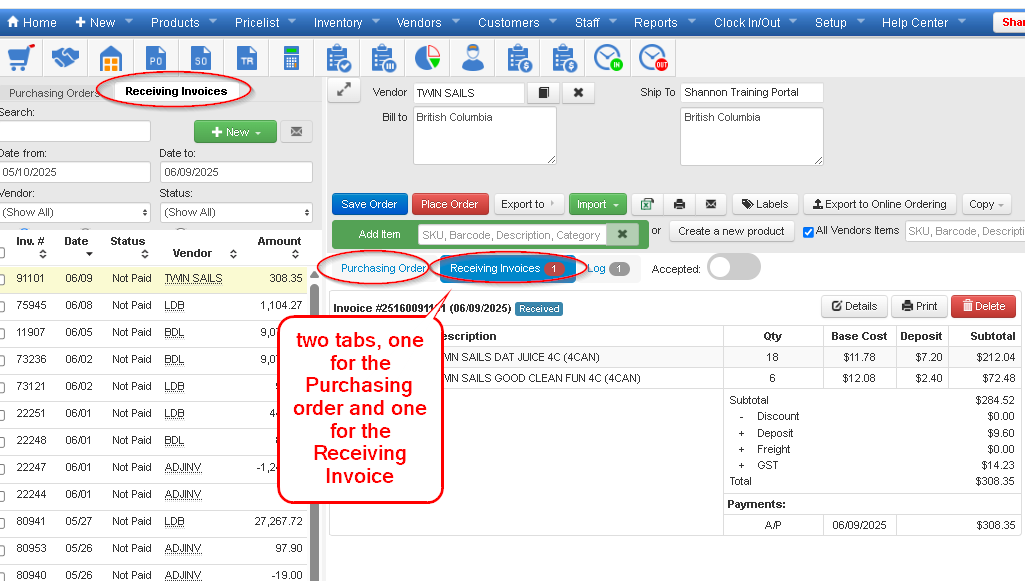This screenshot has width=1025, height=581.
Task: Open the Inventory menu
Action: (346, 22)
